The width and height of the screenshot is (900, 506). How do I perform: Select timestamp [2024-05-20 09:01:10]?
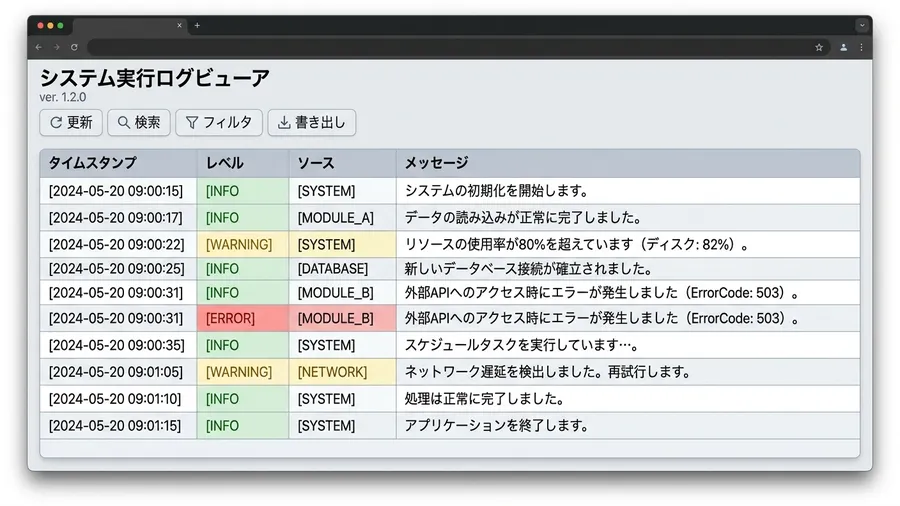point(115,399)
